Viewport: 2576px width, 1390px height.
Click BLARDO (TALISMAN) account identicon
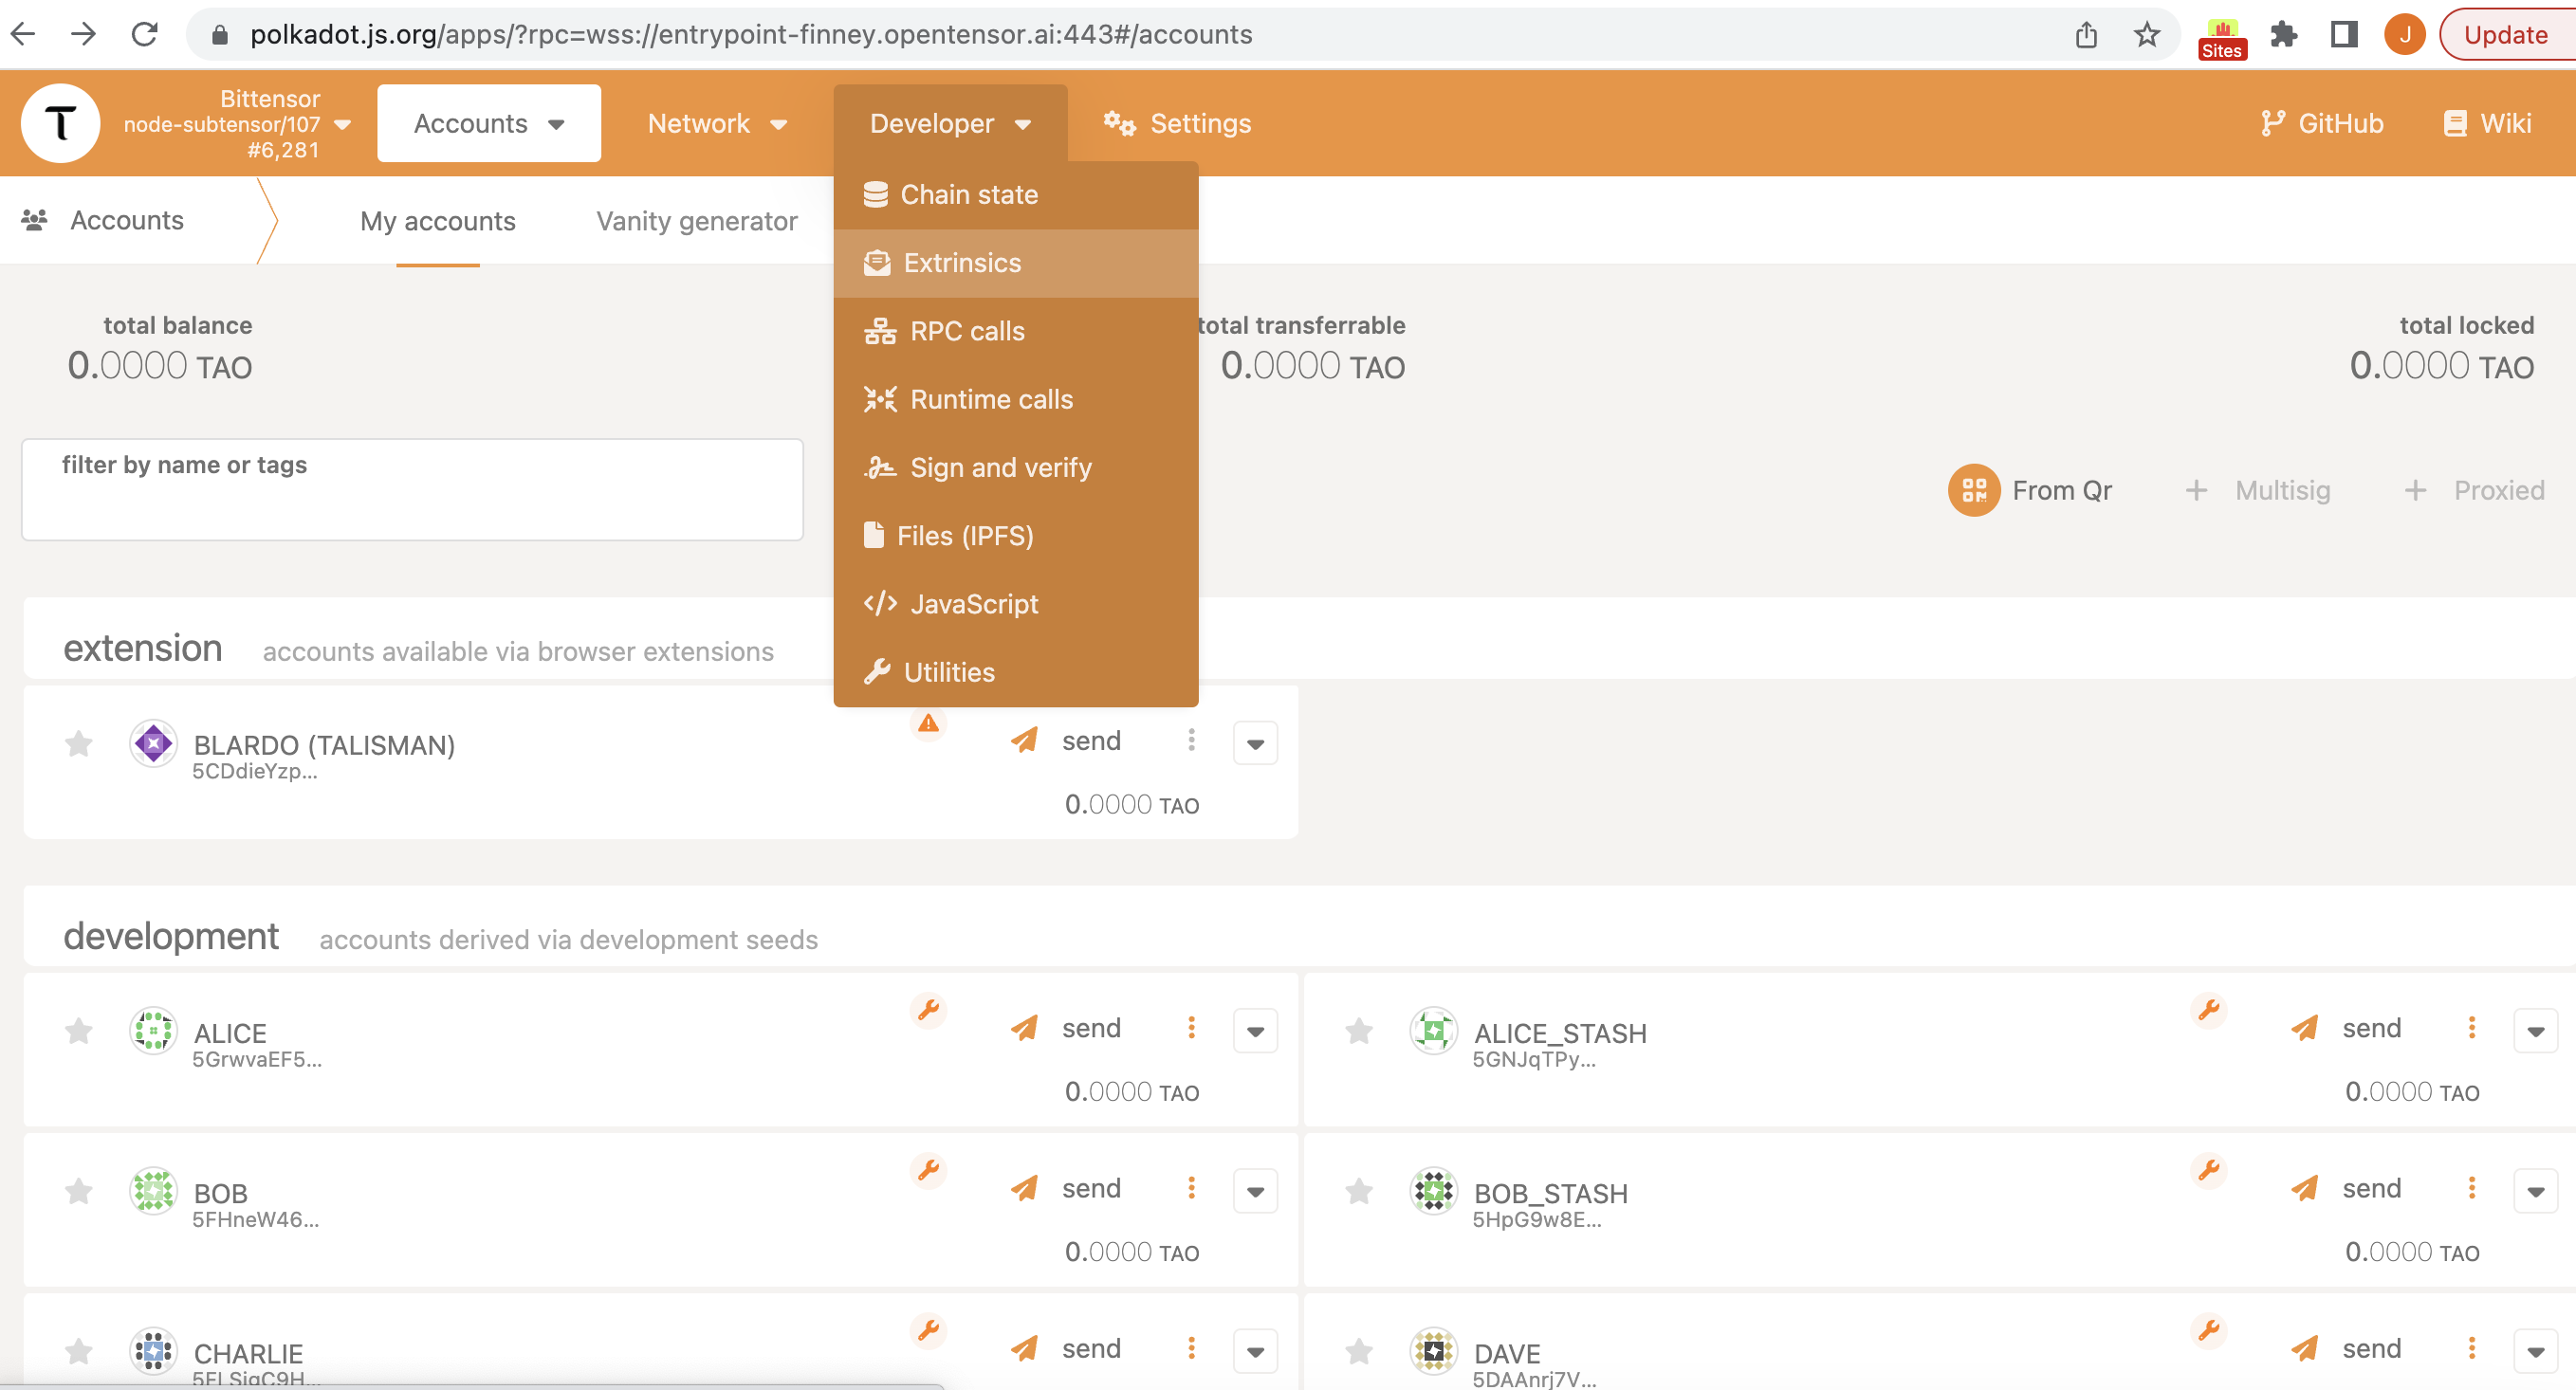153,743
